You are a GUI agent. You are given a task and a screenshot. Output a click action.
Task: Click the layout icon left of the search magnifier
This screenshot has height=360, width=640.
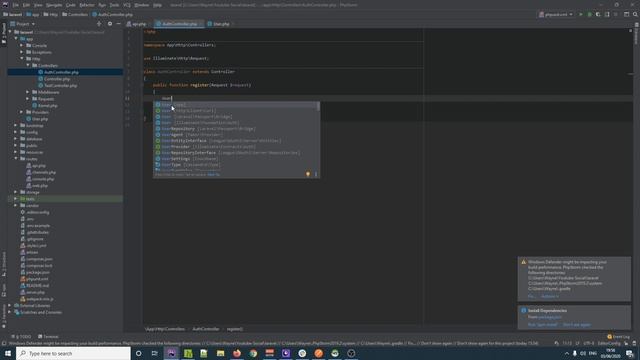pos(627,15)
